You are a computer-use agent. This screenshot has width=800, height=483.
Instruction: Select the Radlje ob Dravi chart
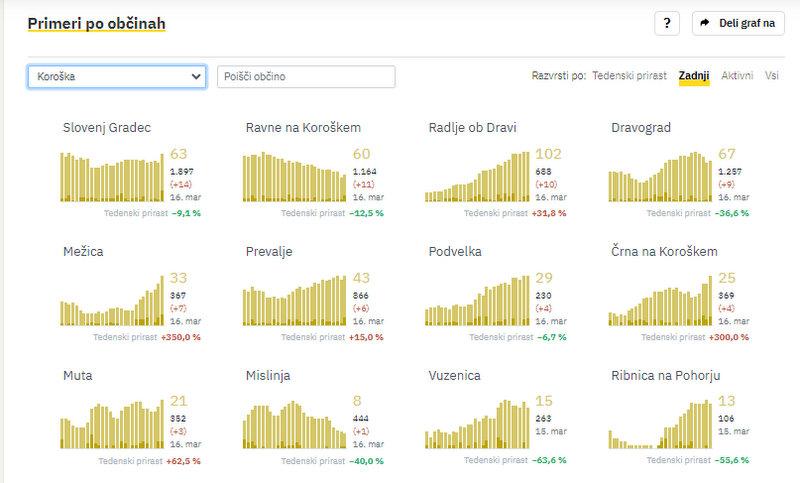pos(477,177)
